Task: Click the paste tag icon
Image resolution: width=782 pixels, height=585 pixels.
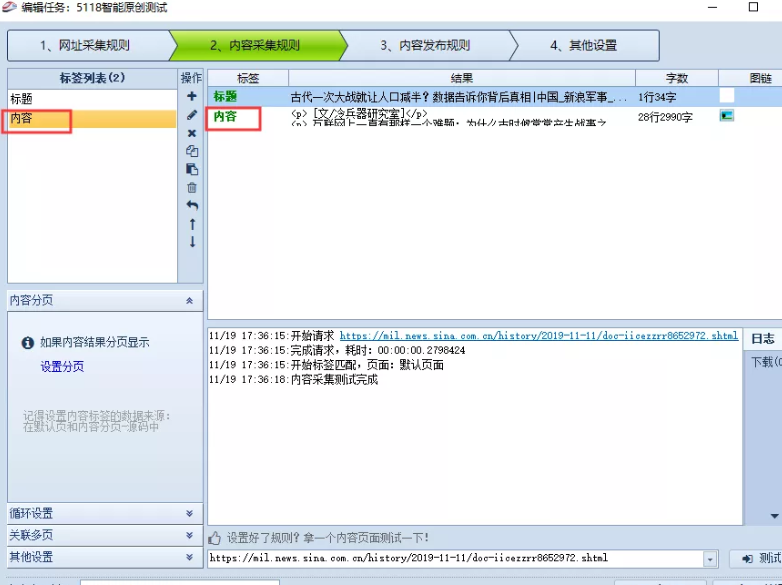Action: click(x=192, y=169)
